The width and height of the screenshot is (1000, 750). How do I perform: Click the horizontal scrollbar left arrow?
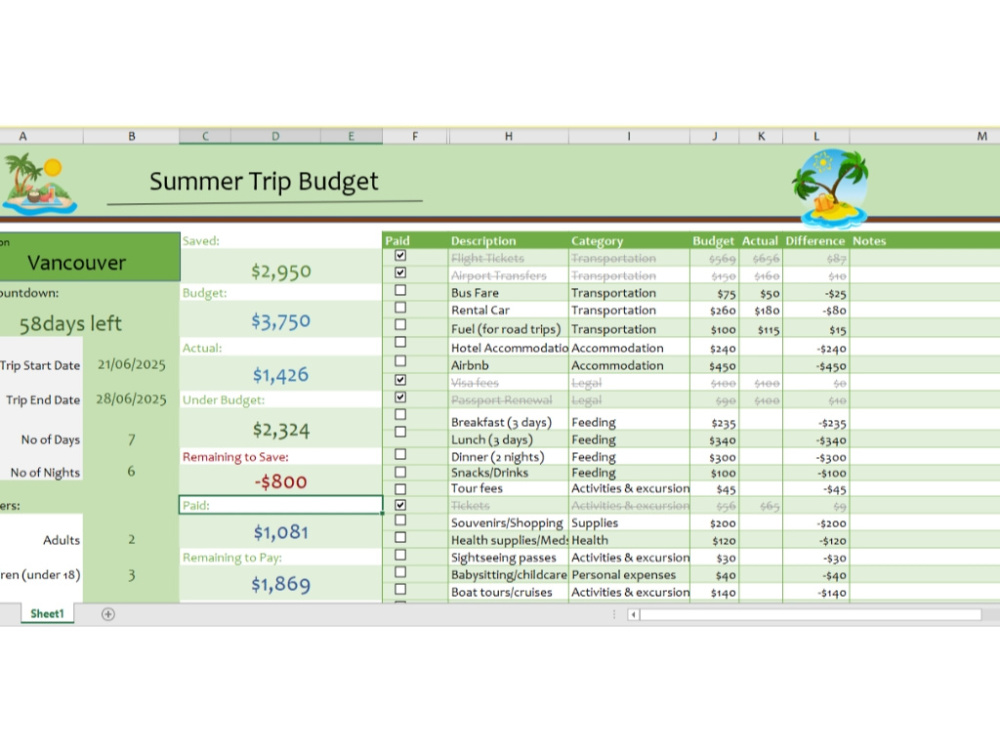coord(633,615)
